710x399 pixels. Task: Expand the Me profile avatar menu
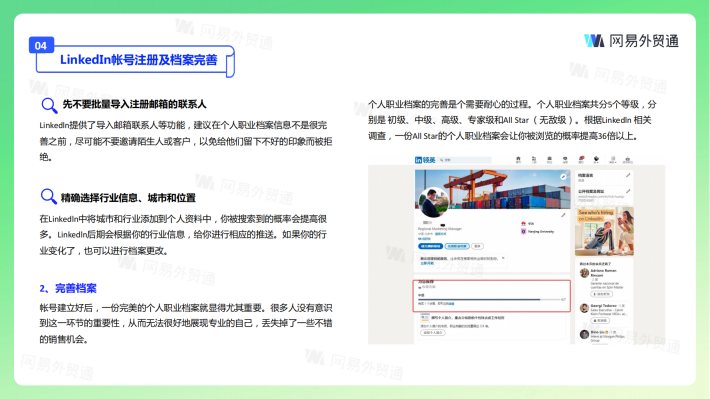(596, 159)
